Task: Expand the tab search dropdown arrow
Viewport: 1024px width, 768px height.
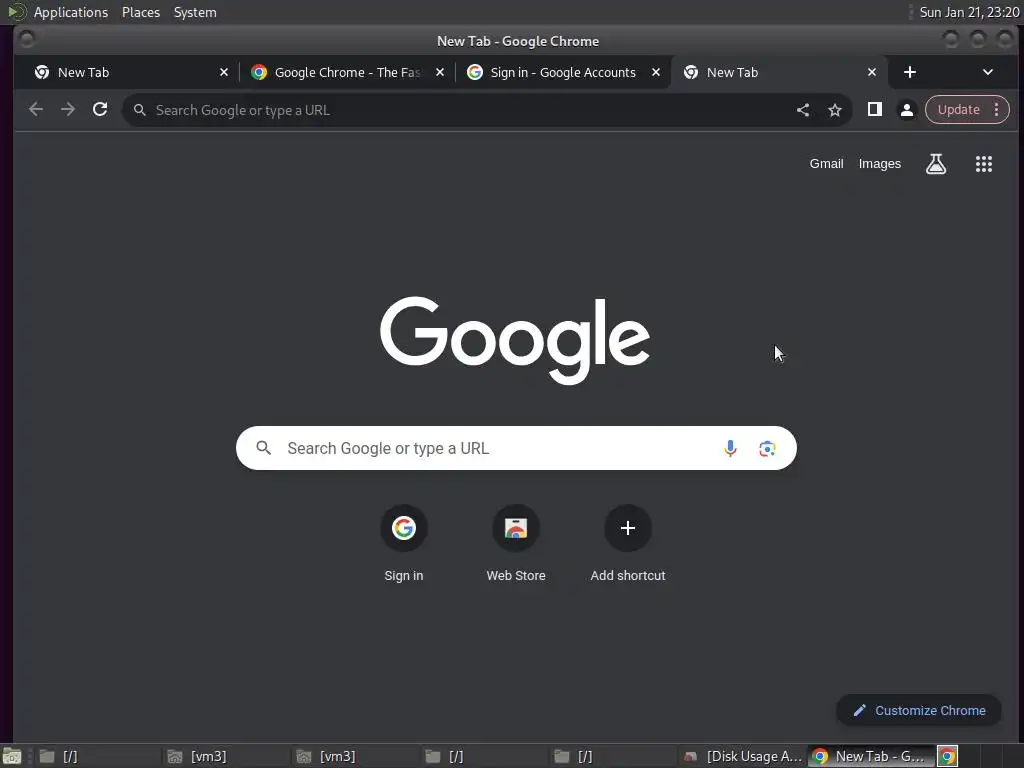Action: (987, 72)
